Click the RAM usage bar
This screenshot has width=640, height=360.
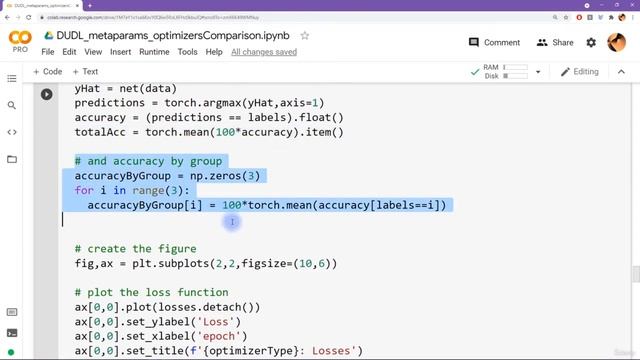tap(516, 67)
